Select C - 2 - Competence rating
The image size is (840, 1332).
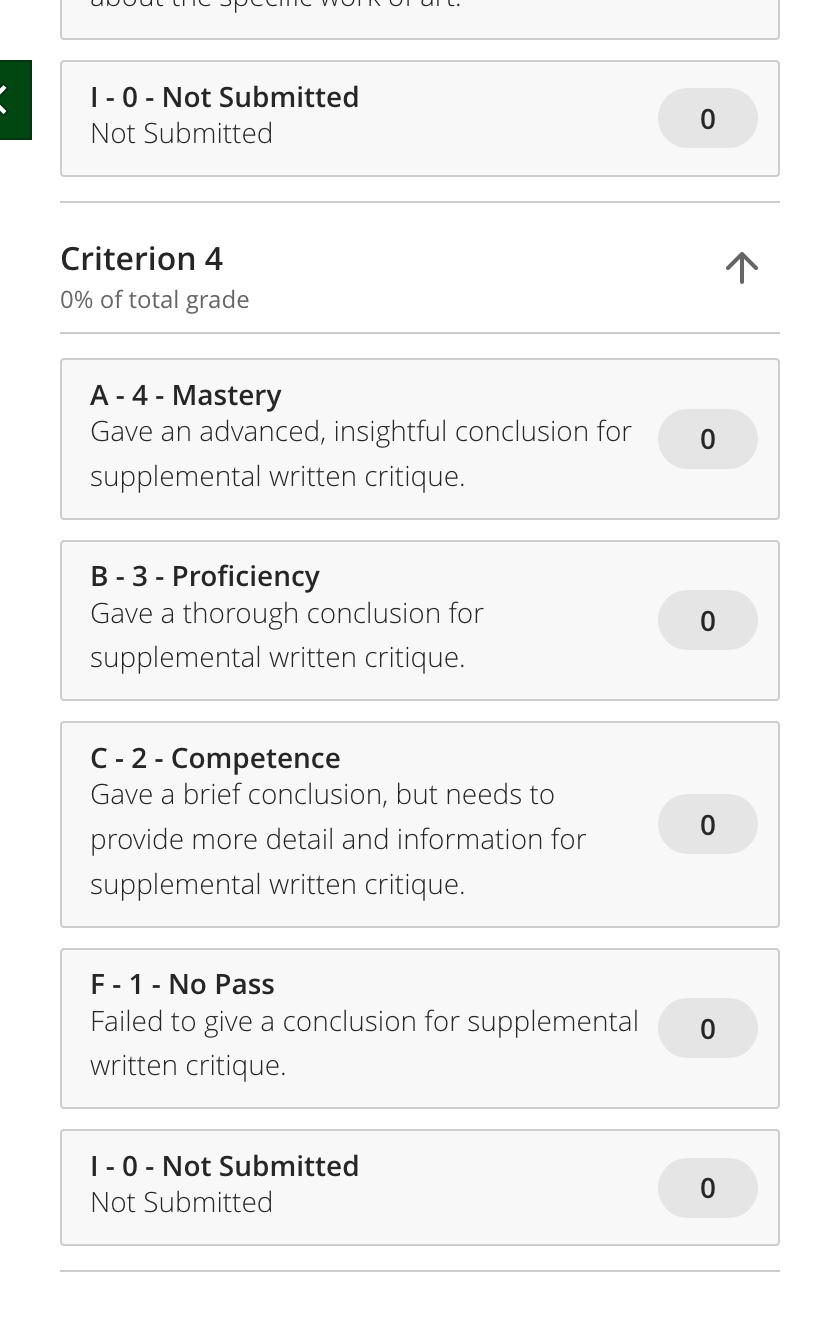click(420, 824)
